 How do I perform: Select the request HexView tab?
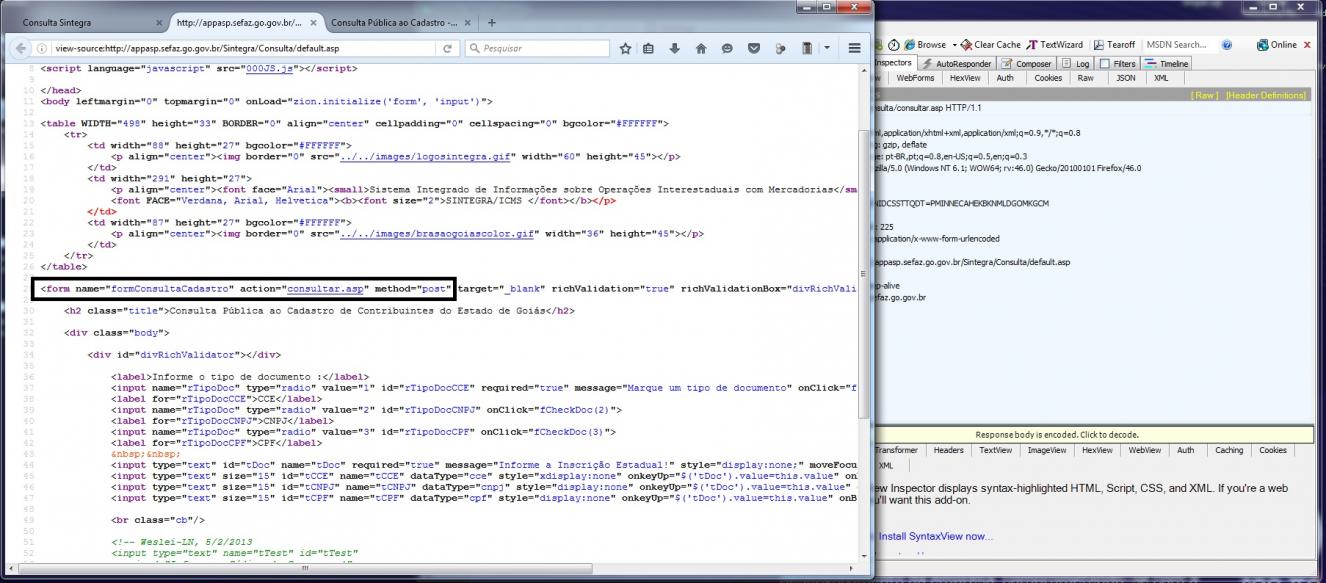(x=965, y=78)
